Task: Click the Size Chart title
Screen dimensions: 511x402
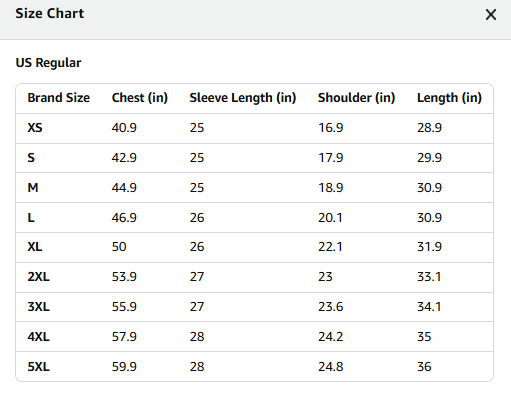Action: [50, 14]
